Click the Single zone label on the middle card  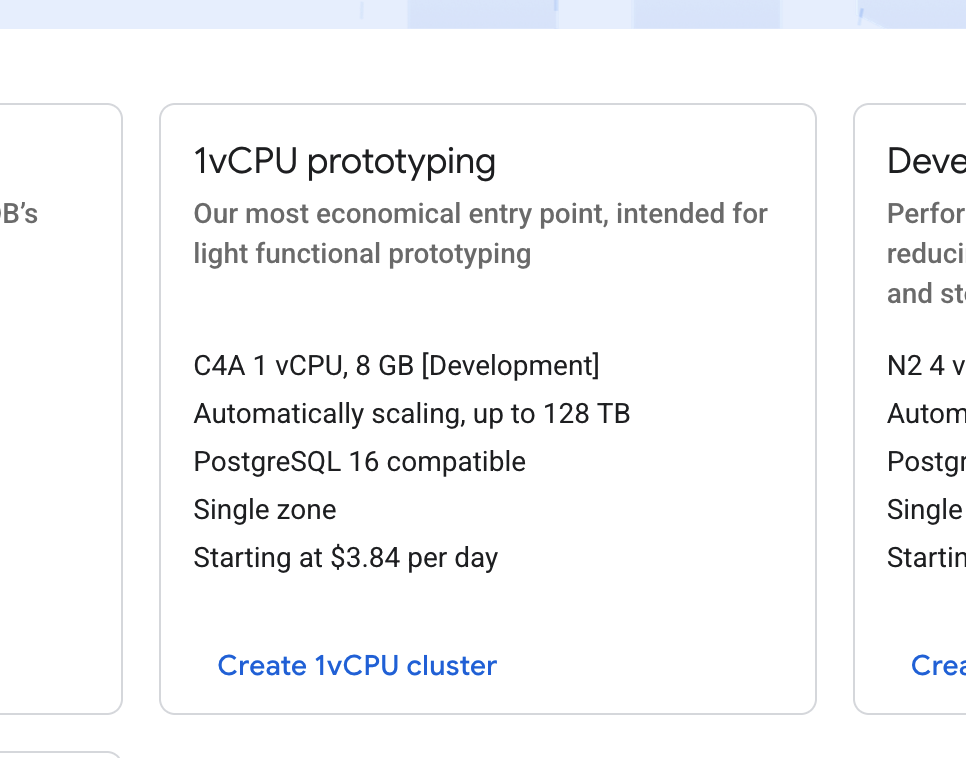(264, 509)
